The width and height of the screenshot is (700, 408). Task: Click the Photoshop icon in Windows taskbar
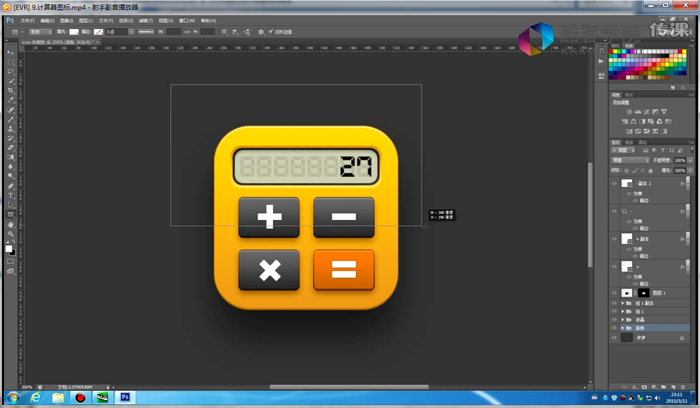point(125,397)
